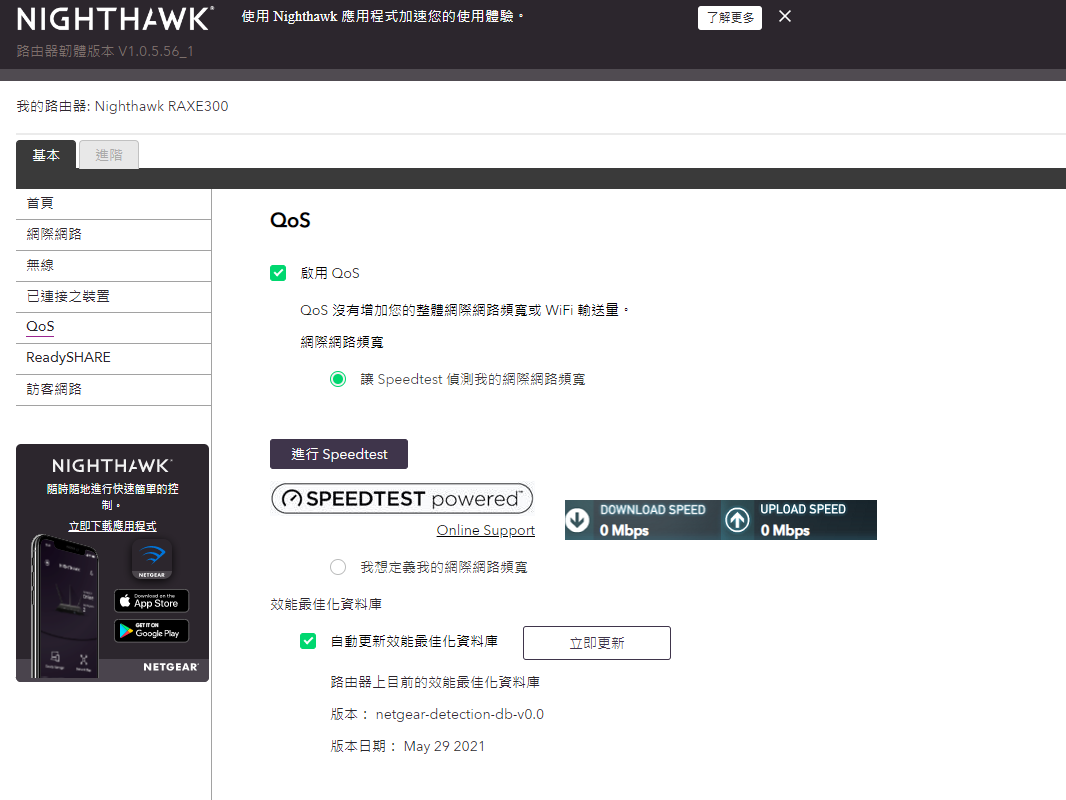Click the 進行 Speedtest button
Viewport: 1066px width, 800px height.
(339, 454)
